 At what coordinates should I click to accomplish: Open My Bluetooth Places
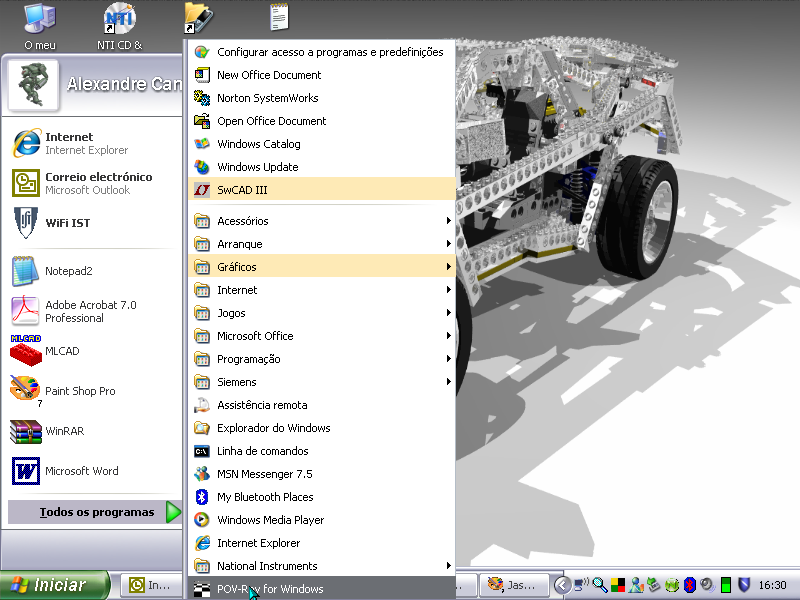pos(321,497)
